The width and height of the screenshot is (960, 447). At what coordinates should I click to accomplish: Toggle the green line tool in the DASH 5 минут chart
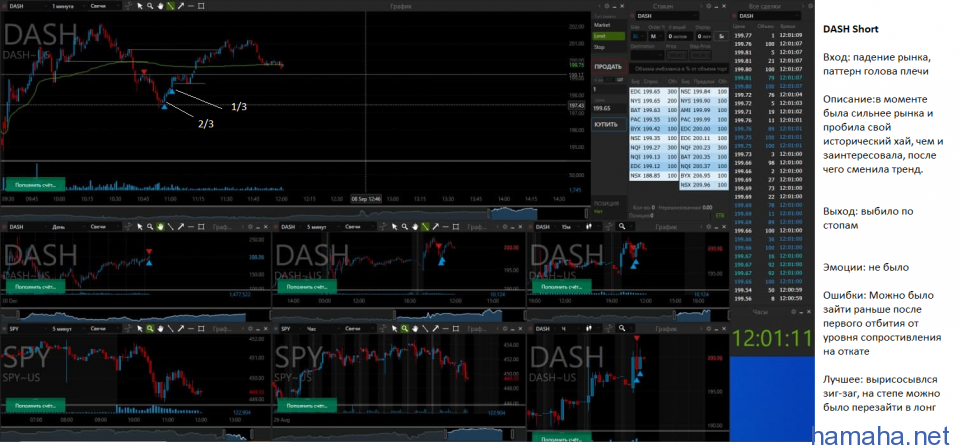[x=424, y=227]
